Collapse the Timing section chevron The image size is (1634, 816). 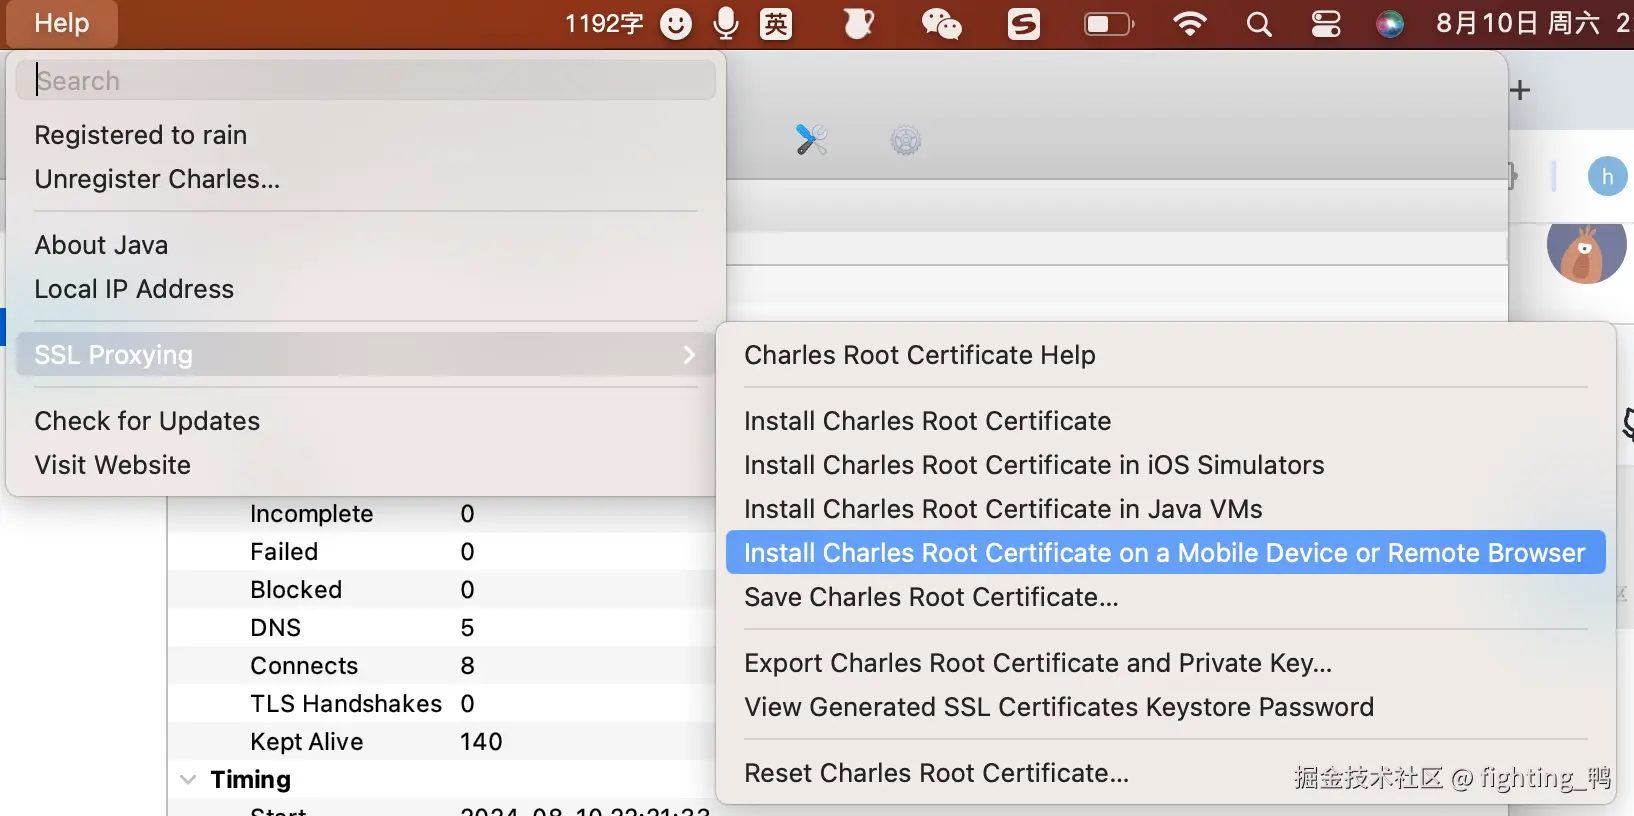(x=187, y=780)
